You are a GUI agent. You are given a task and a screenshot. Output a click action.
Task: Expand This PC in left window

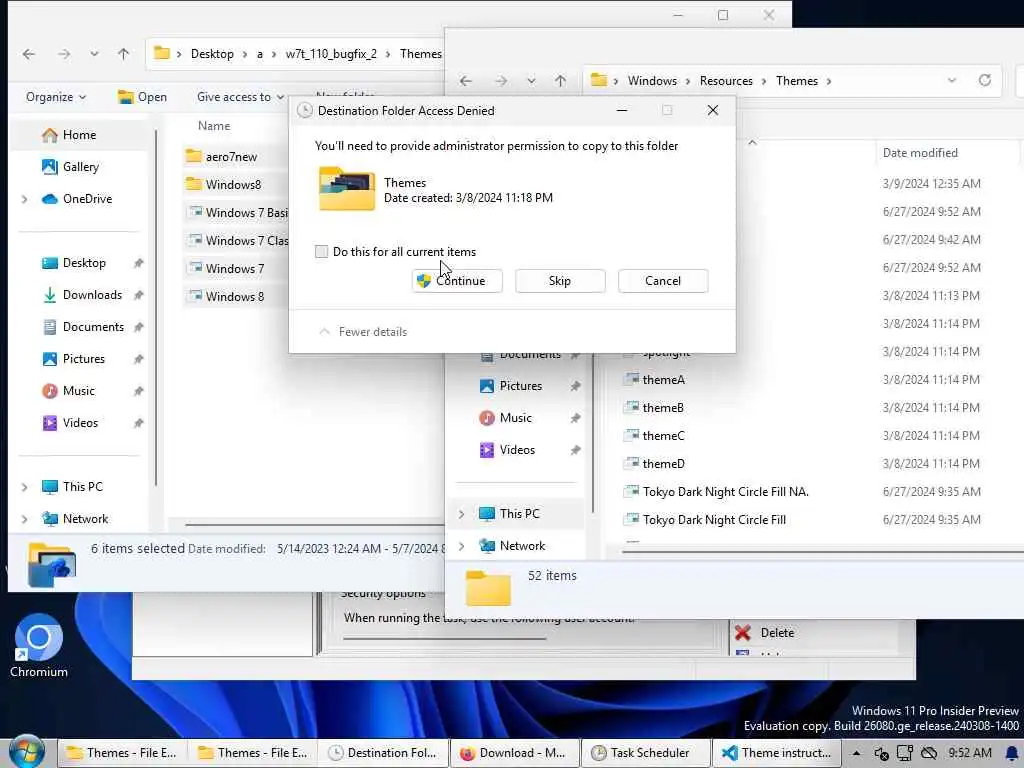pyautogui.click(x=25, y=487)
